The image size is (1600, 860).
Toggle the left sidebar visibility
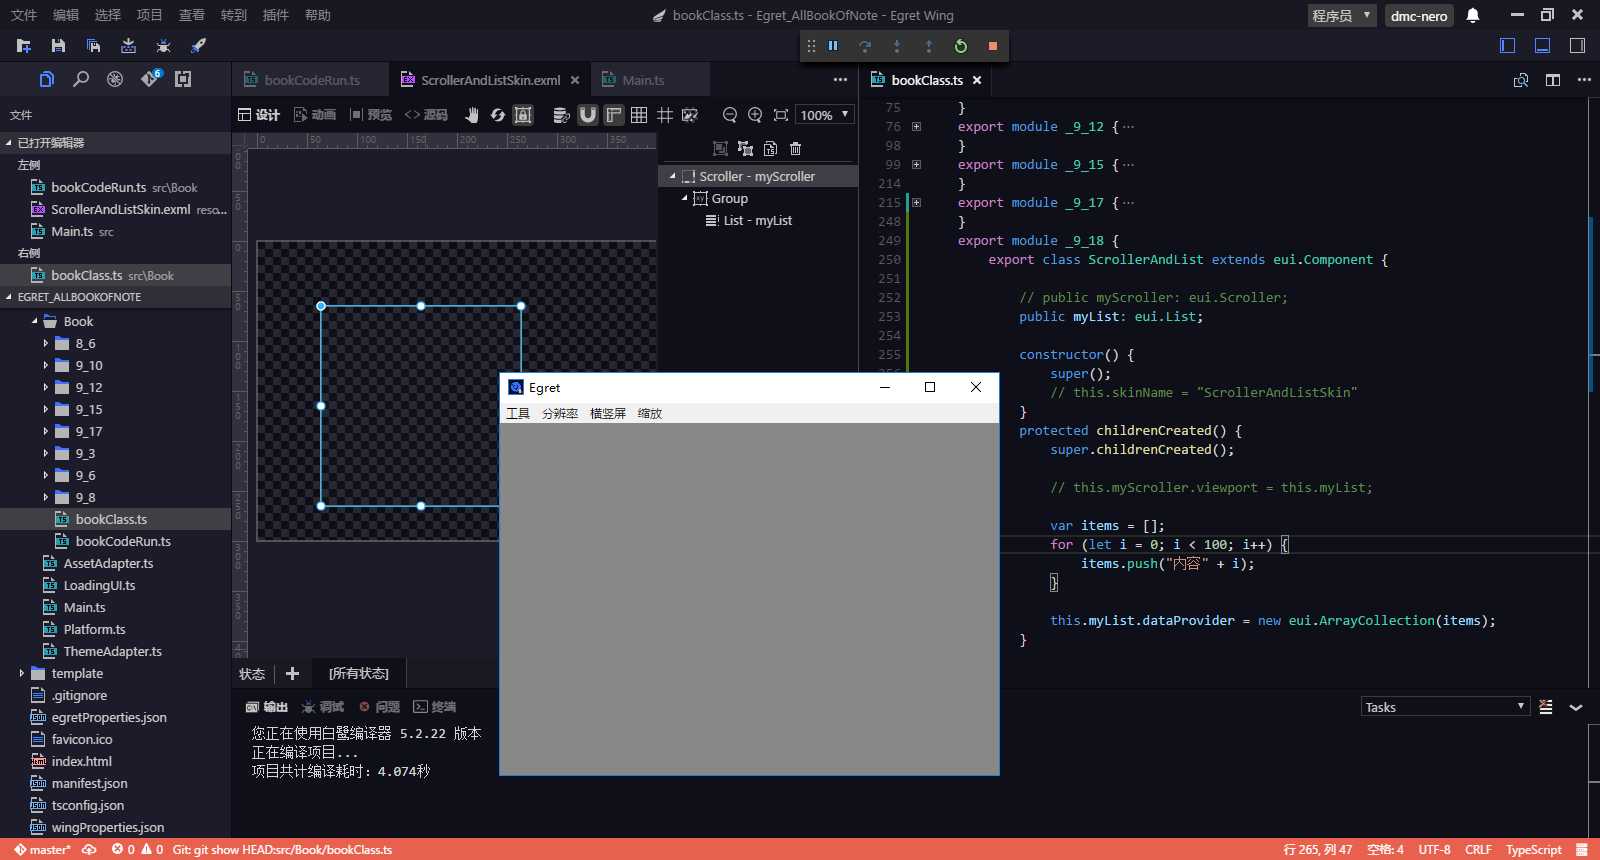pyautogui.click(x=1508, y=45)
